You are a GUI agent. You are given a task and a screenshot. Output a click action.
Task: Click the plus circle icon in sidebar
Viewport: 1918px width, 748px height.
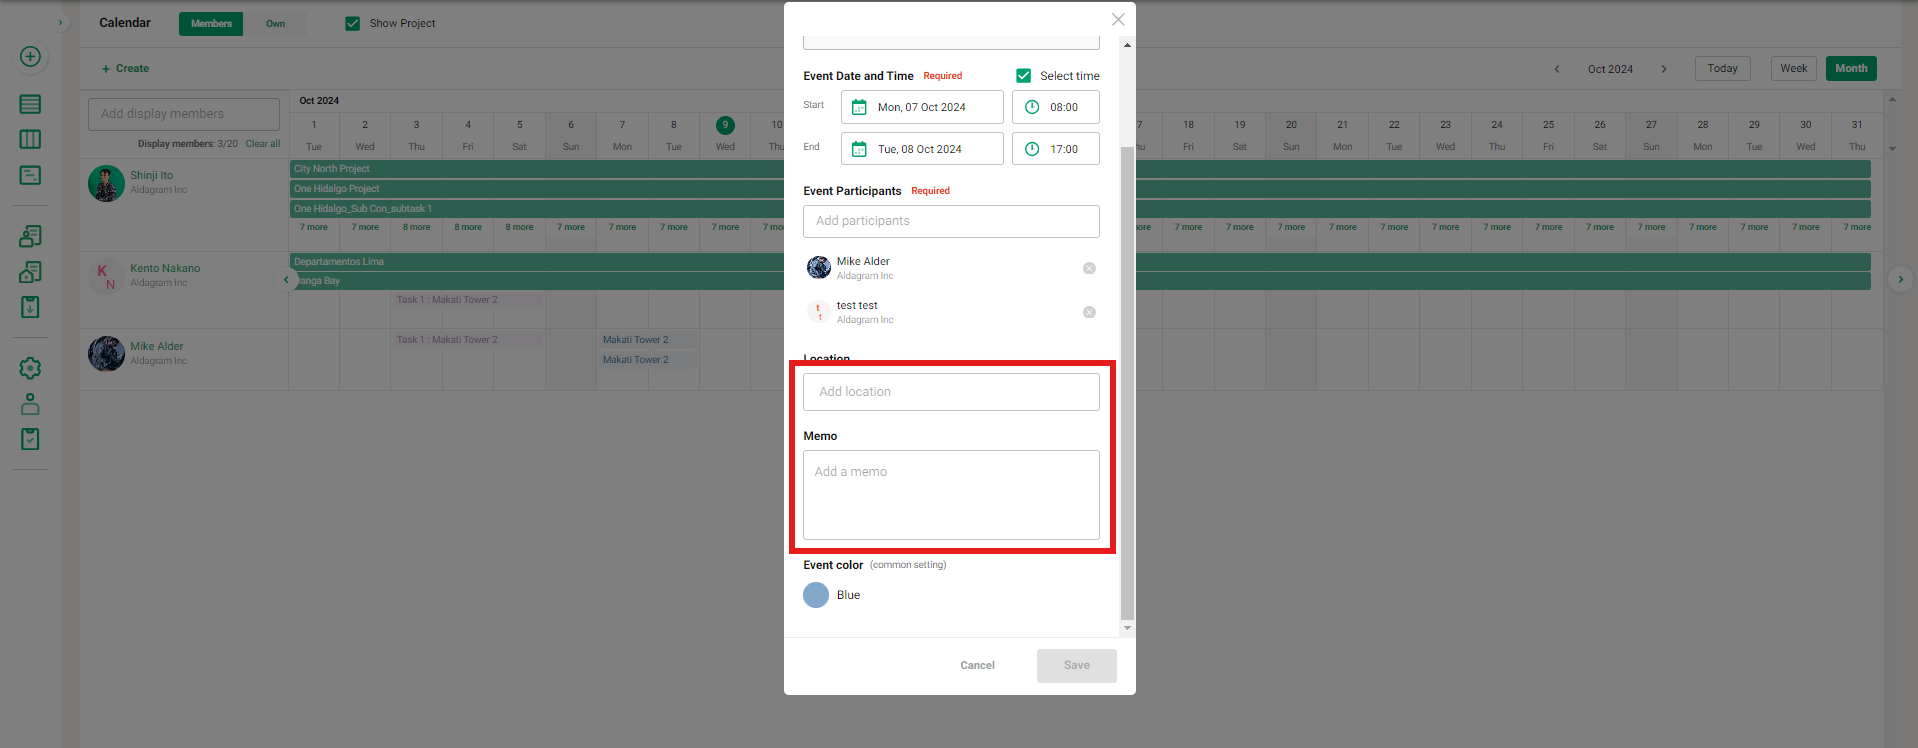click(30, 57)
